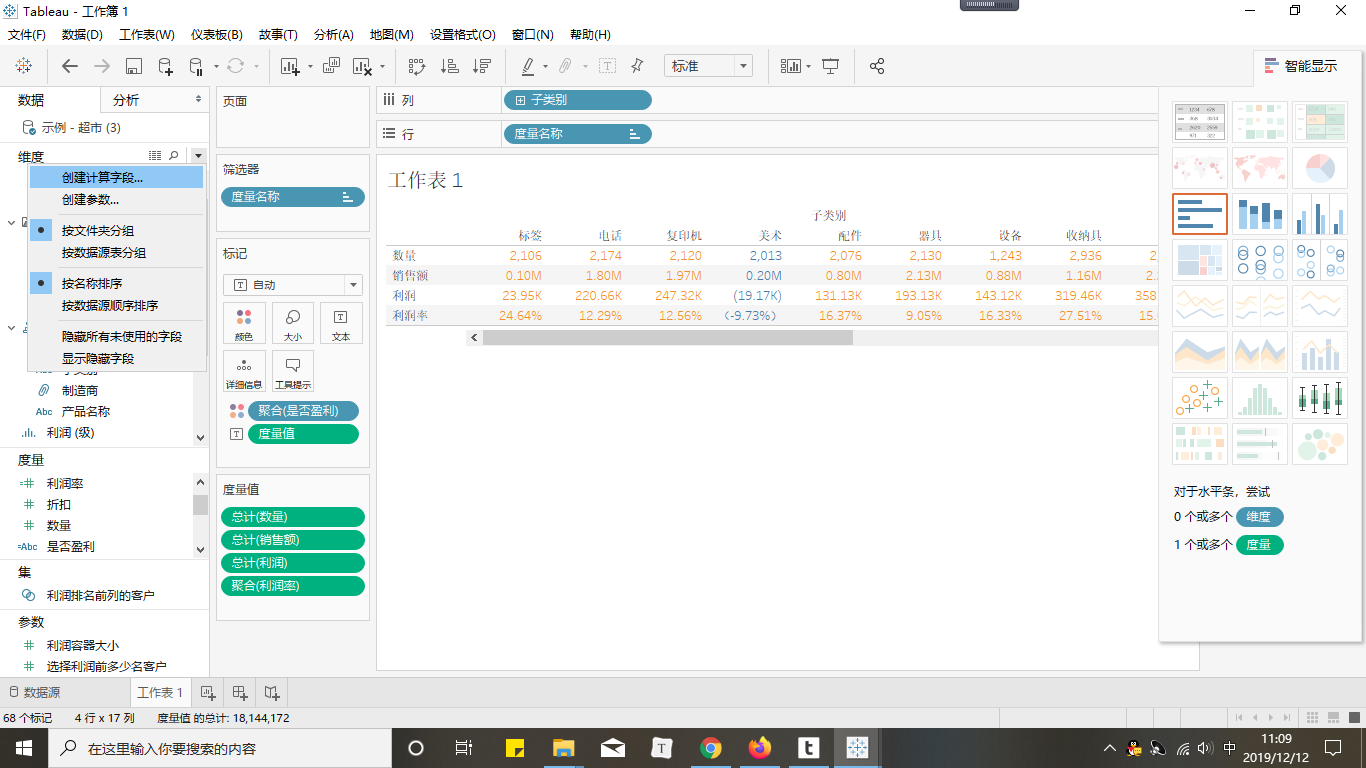This screenshot has height=768, width=1366.
Task: Click the pin fix axes icon
Action: (637, 66)
